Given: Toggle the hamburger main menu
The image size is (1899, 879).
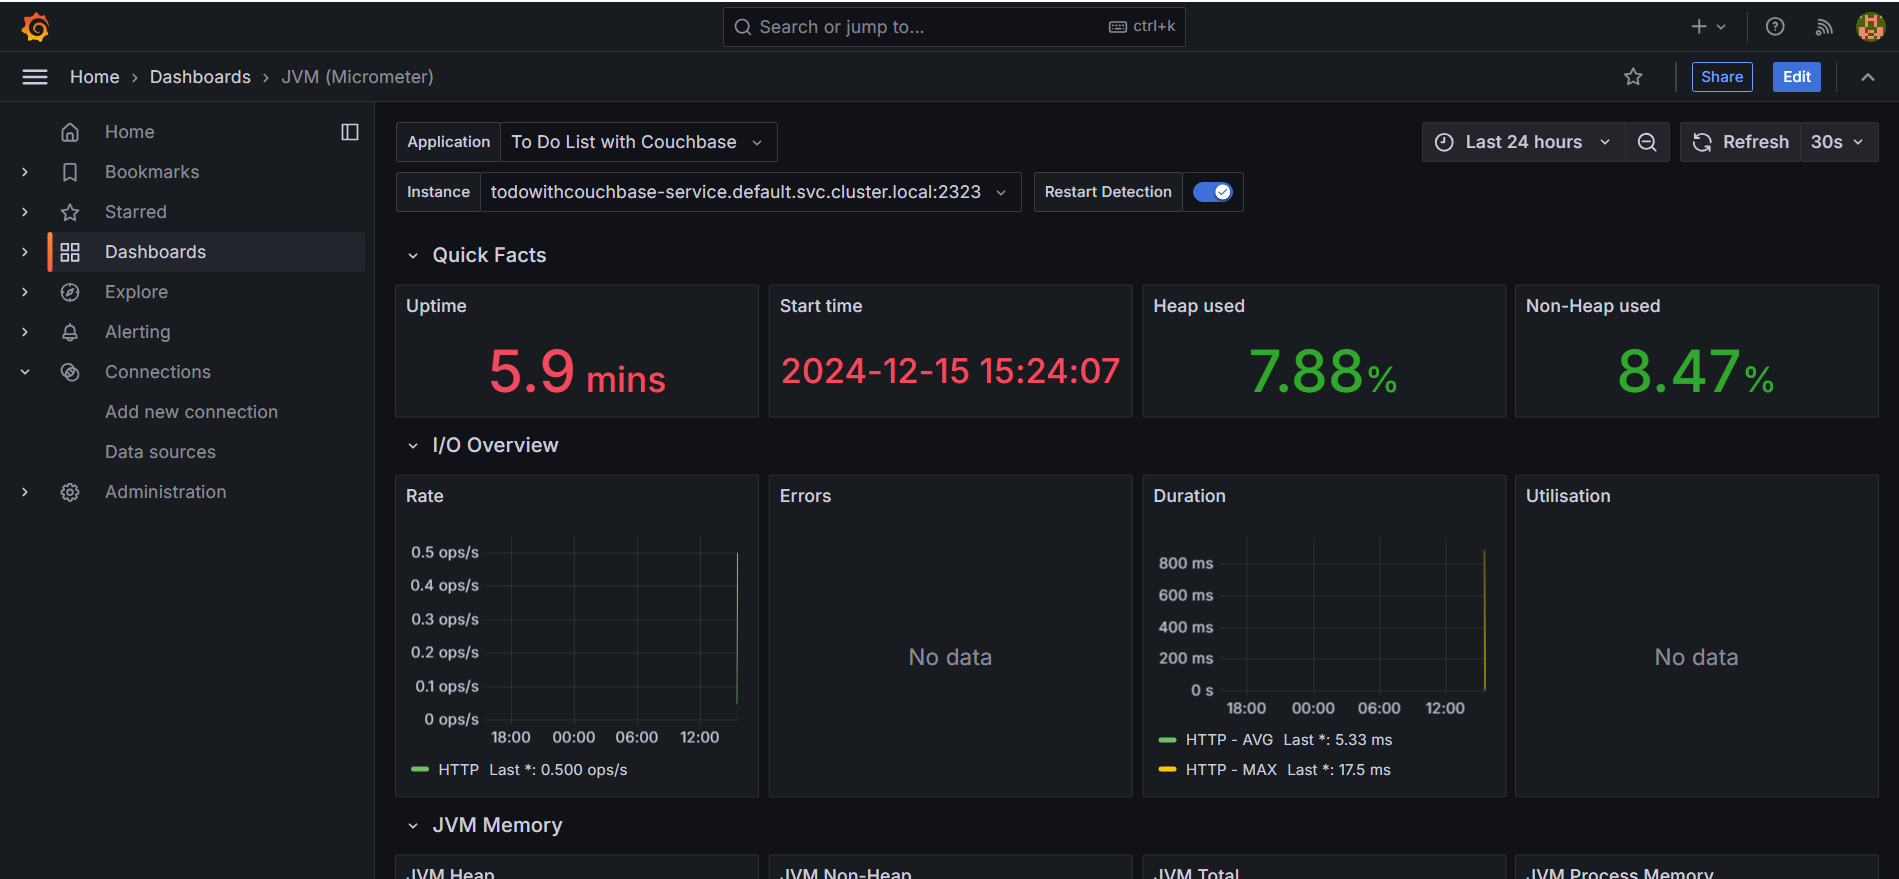Looking at the screenshot, I should pyautogui.click(x=35, y=77).
